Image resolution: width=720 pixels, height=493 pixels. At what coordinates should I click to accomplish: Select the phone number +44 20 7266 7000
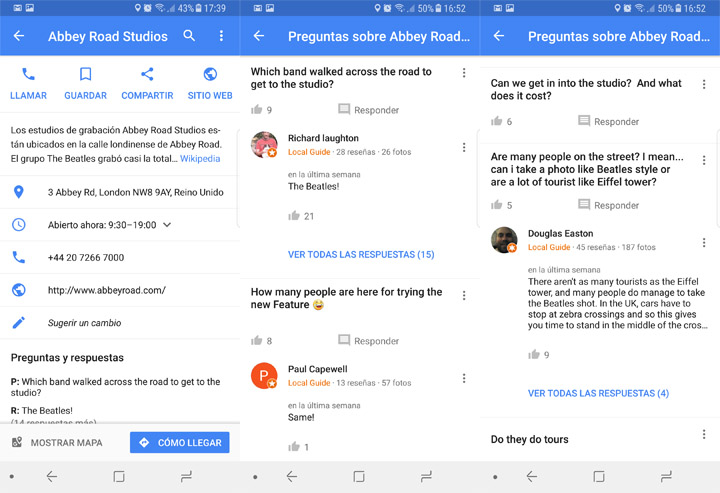[x=86, y=258]
